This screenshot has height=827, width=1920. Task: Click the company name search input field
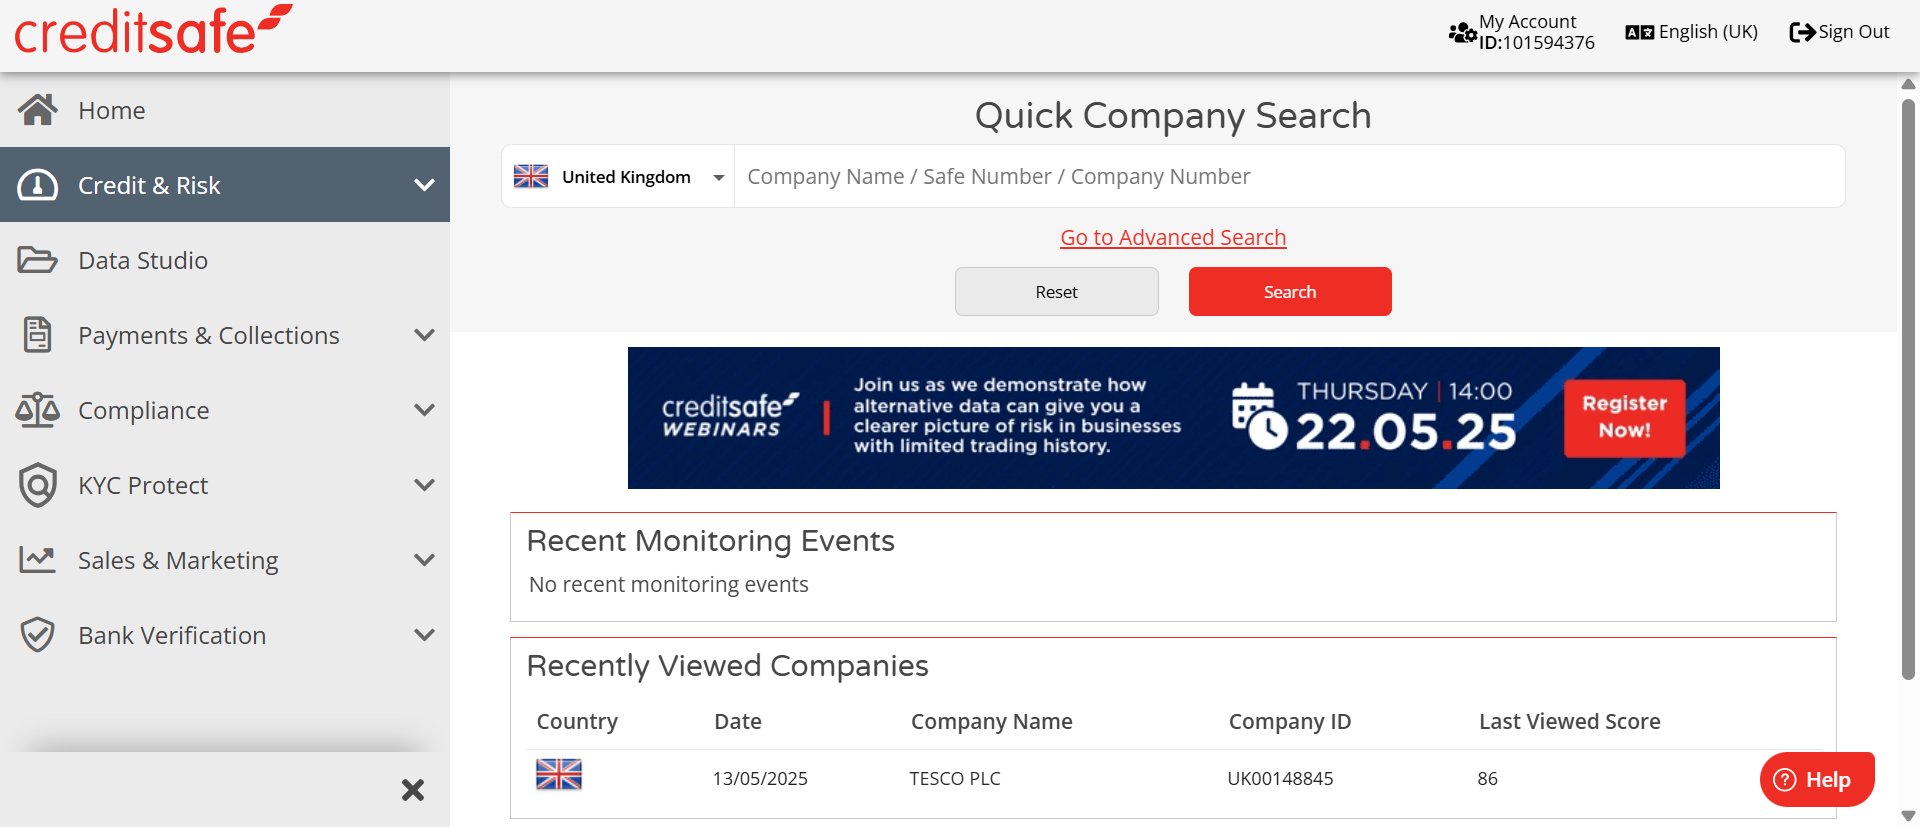click(1288, 177)
